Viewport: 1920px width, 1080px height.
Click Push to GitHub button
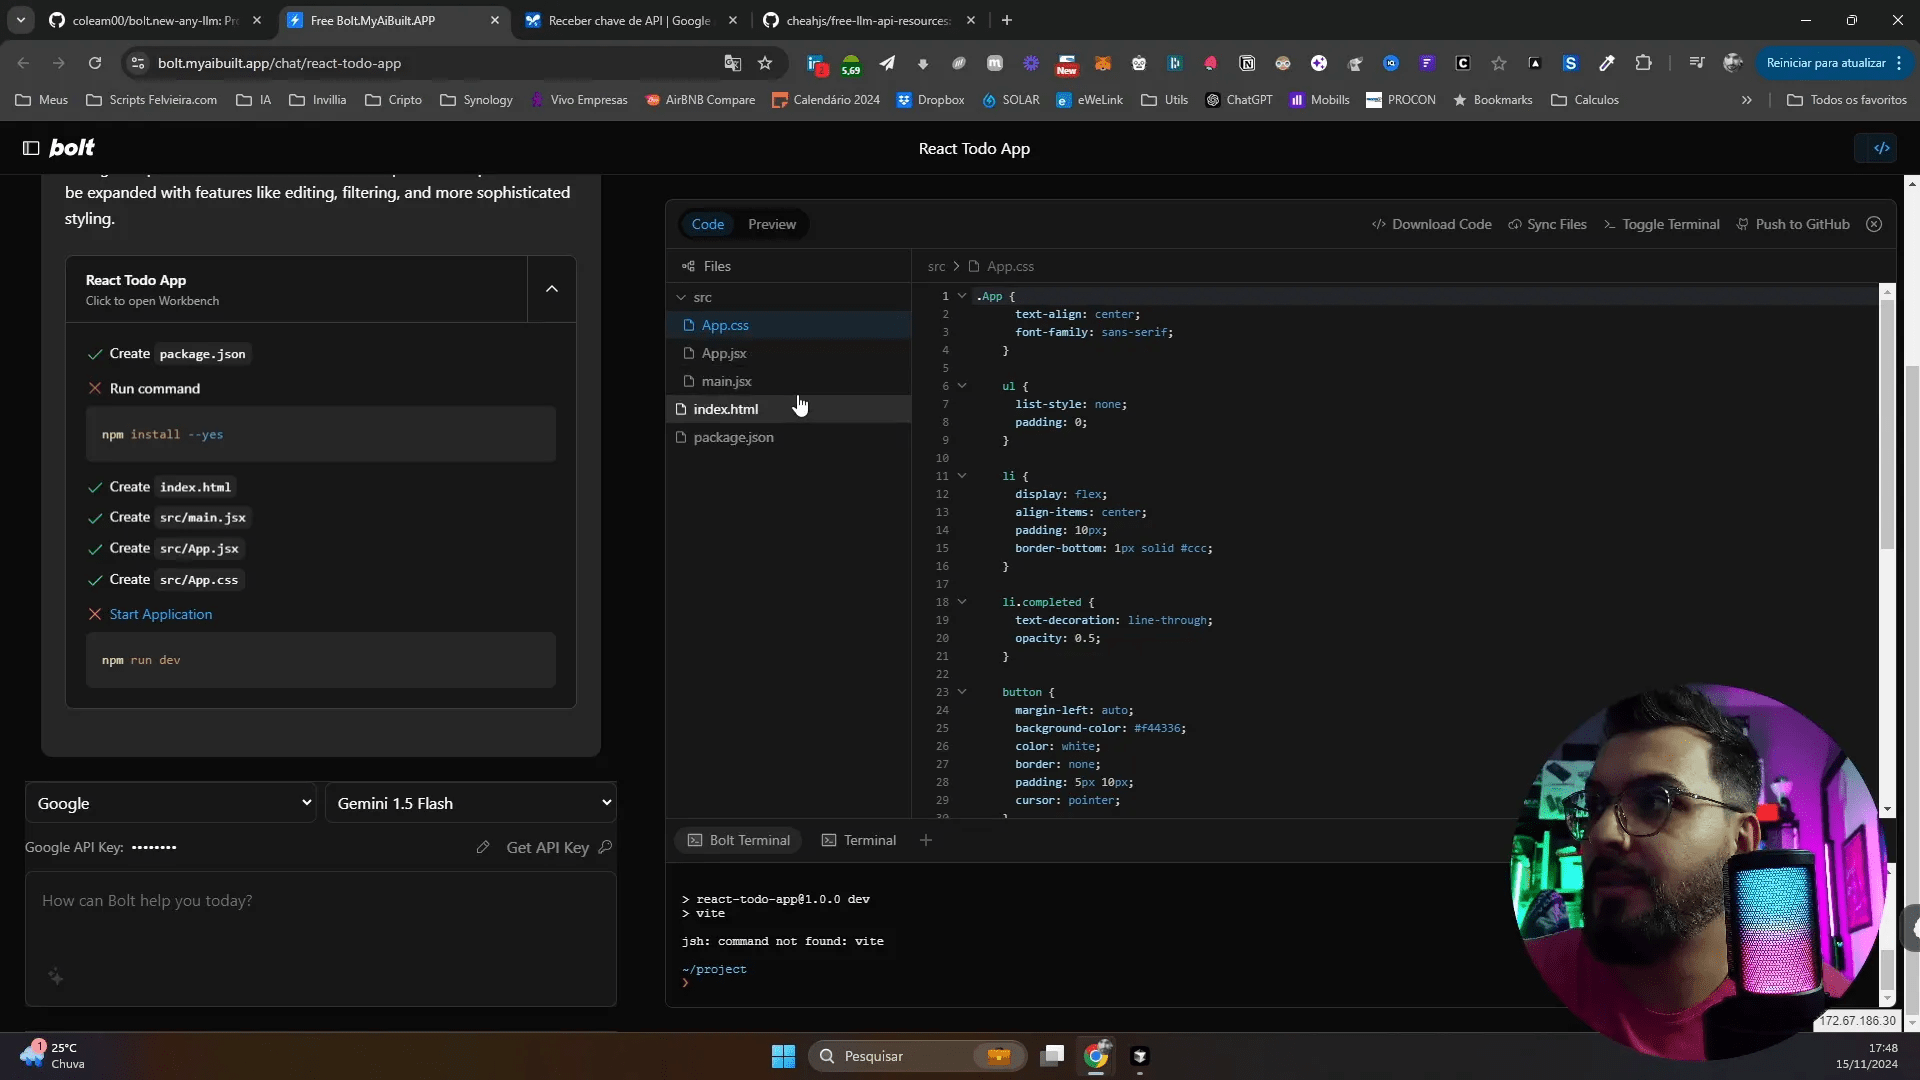1793,224
